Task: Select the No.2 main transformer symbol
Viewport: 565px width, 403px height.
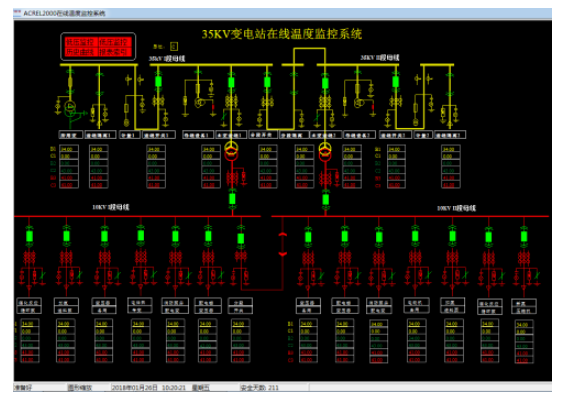Action: click(x=325, y=151)
